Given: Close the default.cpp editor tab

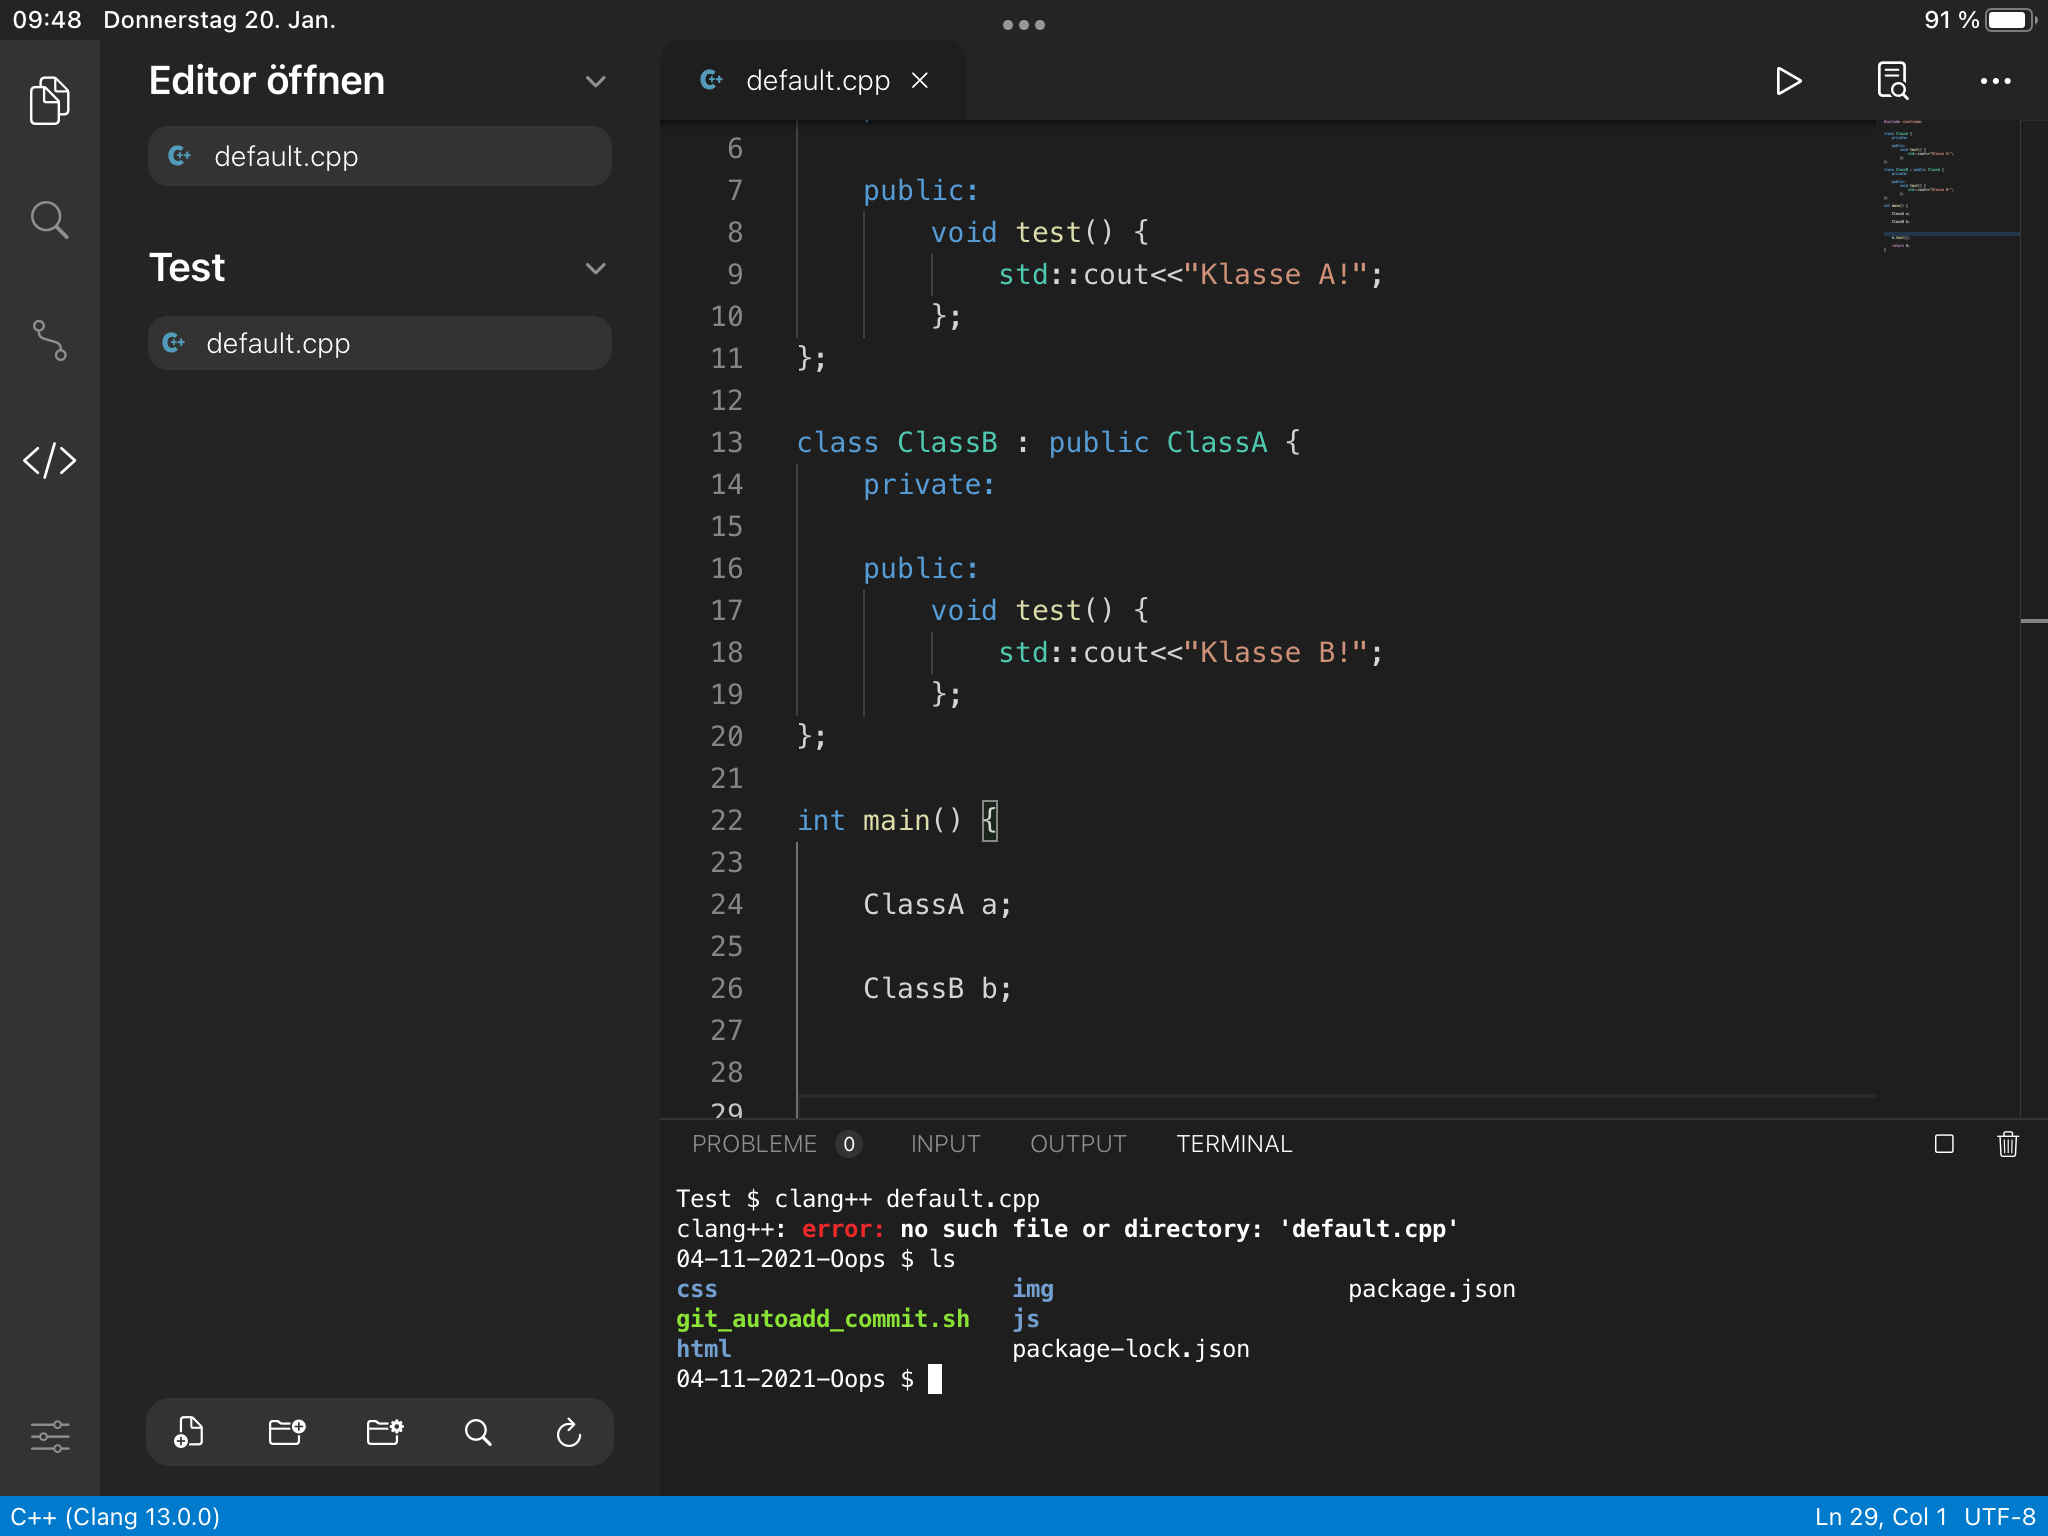Looking at the screenshot, I should pos(920,81).
